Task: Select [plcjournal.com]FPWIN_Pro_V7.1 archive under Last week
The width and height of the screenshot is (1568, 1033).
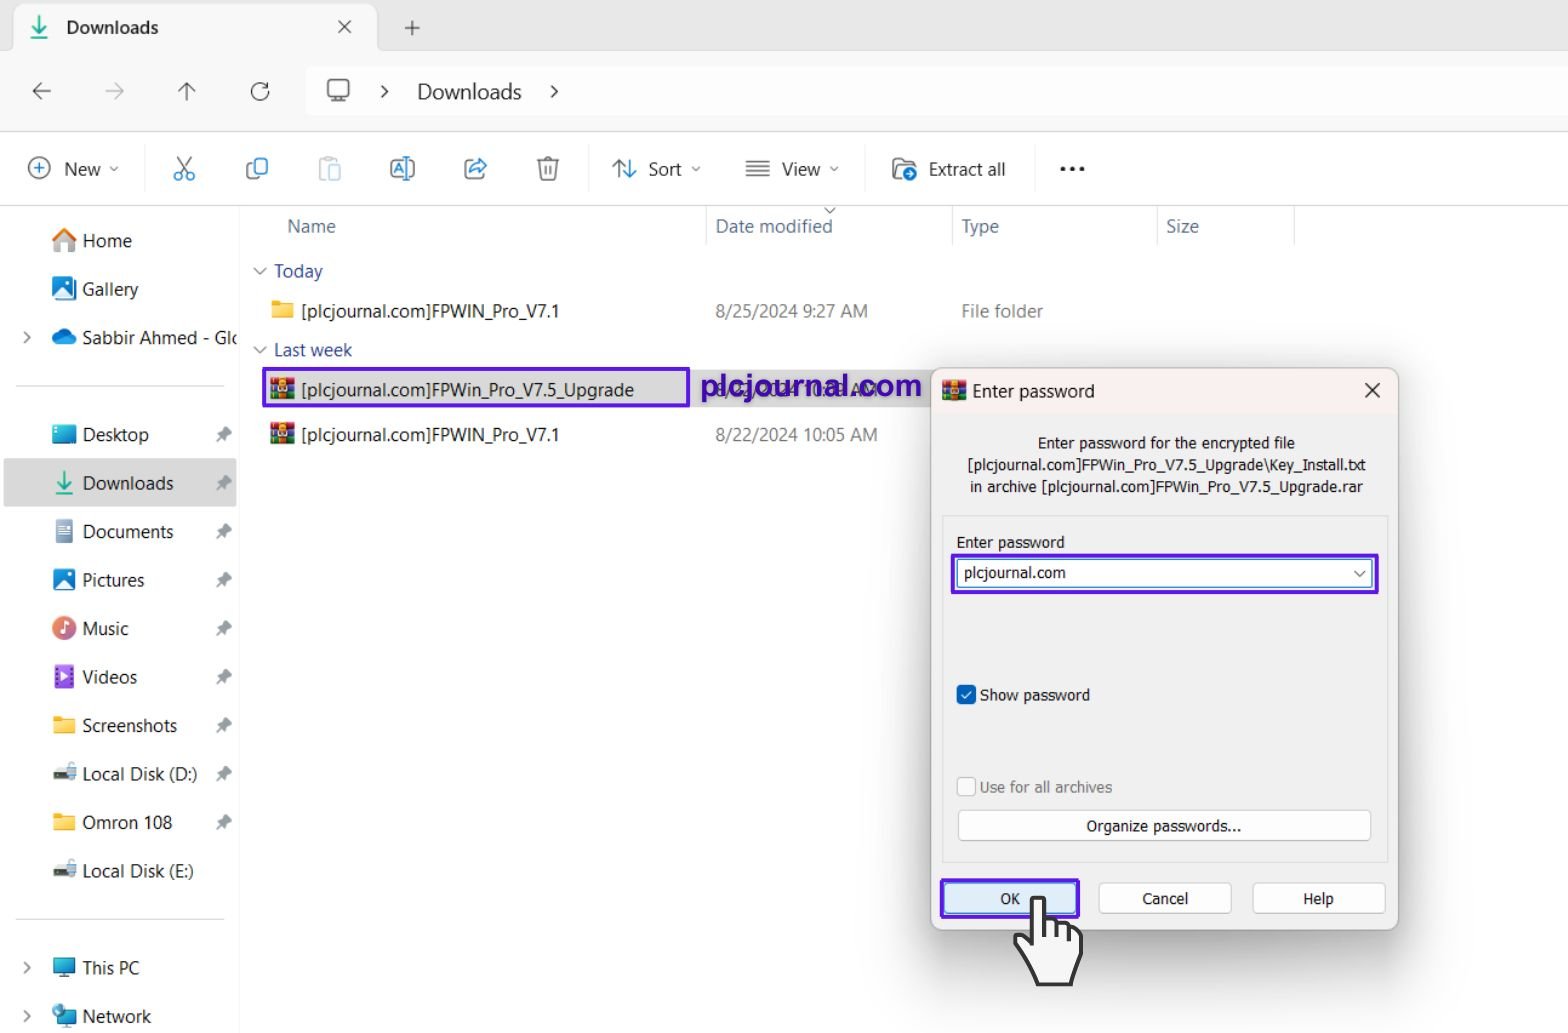Action: pyautogui.click(x=430, y=435)
